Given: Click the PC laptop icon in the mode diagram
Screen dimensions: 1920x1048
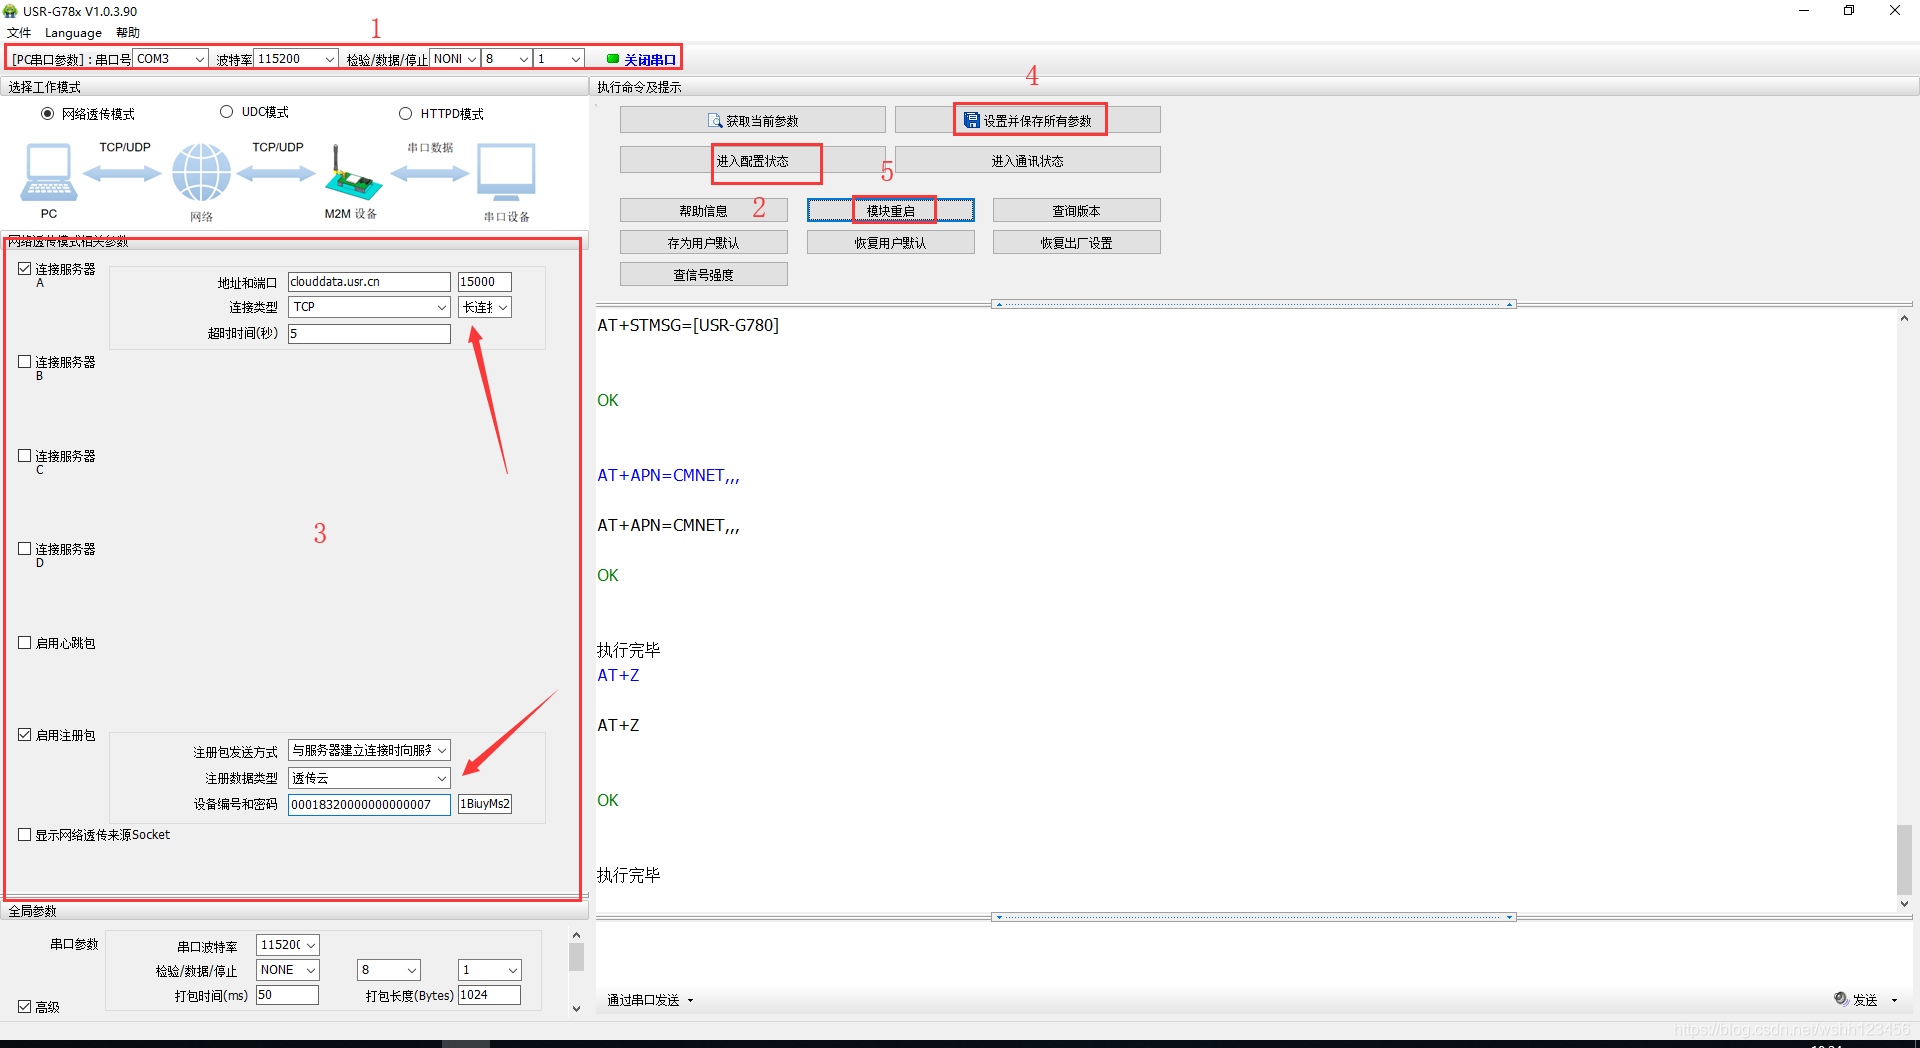Looking at the screenshot, I should click(48, 172).
